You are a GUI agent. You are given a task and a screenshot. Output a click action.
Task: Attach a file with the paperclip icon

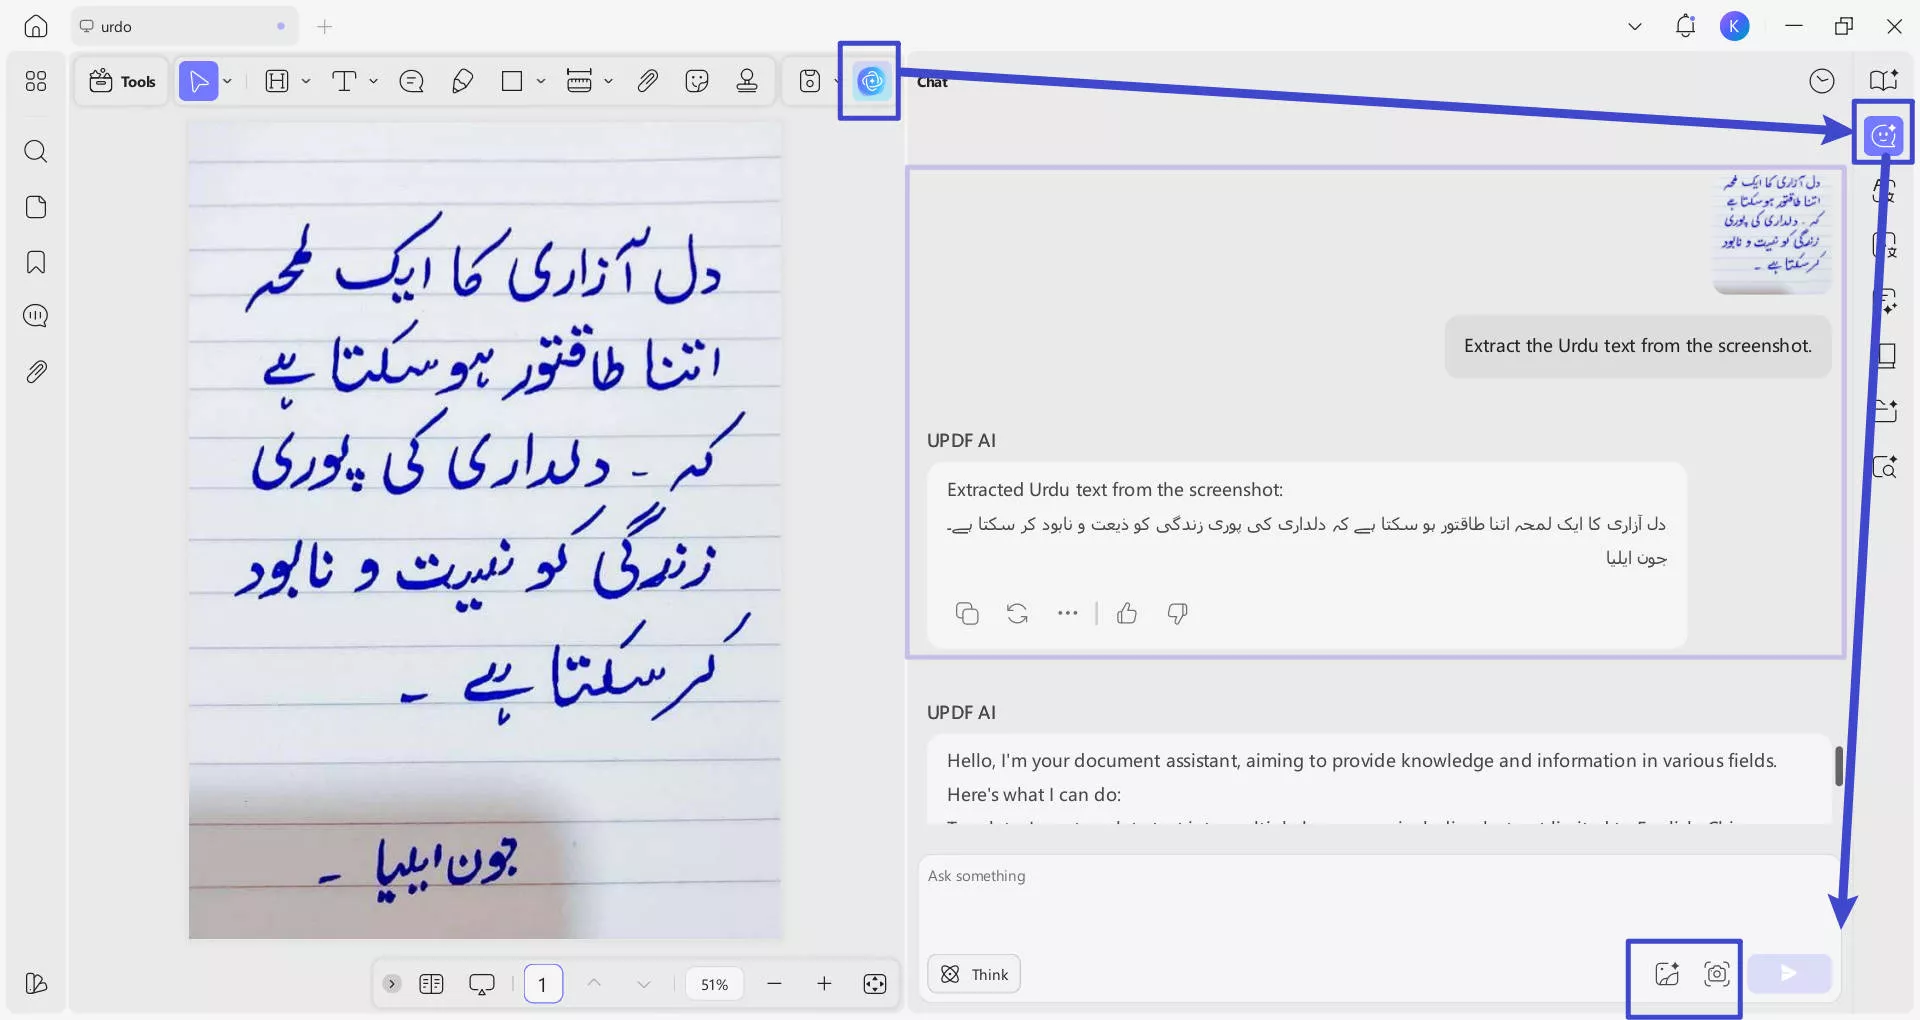click(647, 81)
